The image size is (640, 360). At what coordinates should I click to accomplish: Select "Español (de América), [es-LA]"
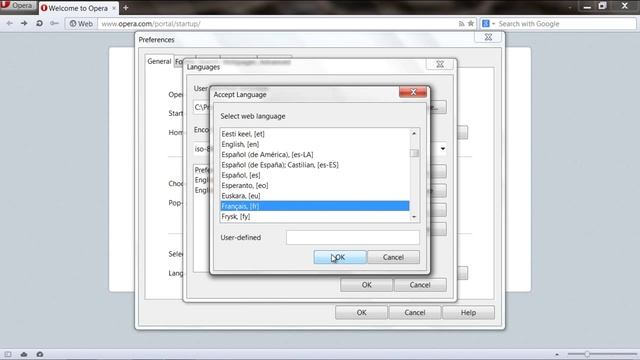coord(314,155)
